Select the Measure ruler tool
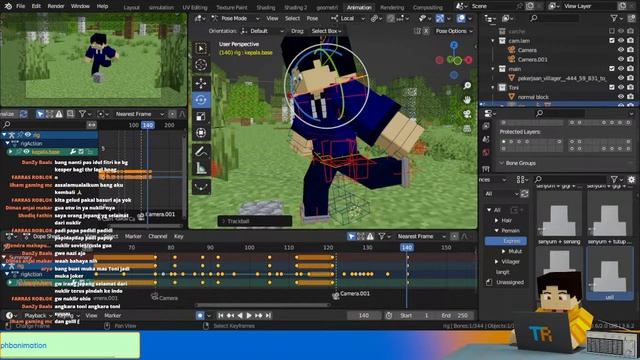Screen dimensions: 640x360 pos(201,168)
